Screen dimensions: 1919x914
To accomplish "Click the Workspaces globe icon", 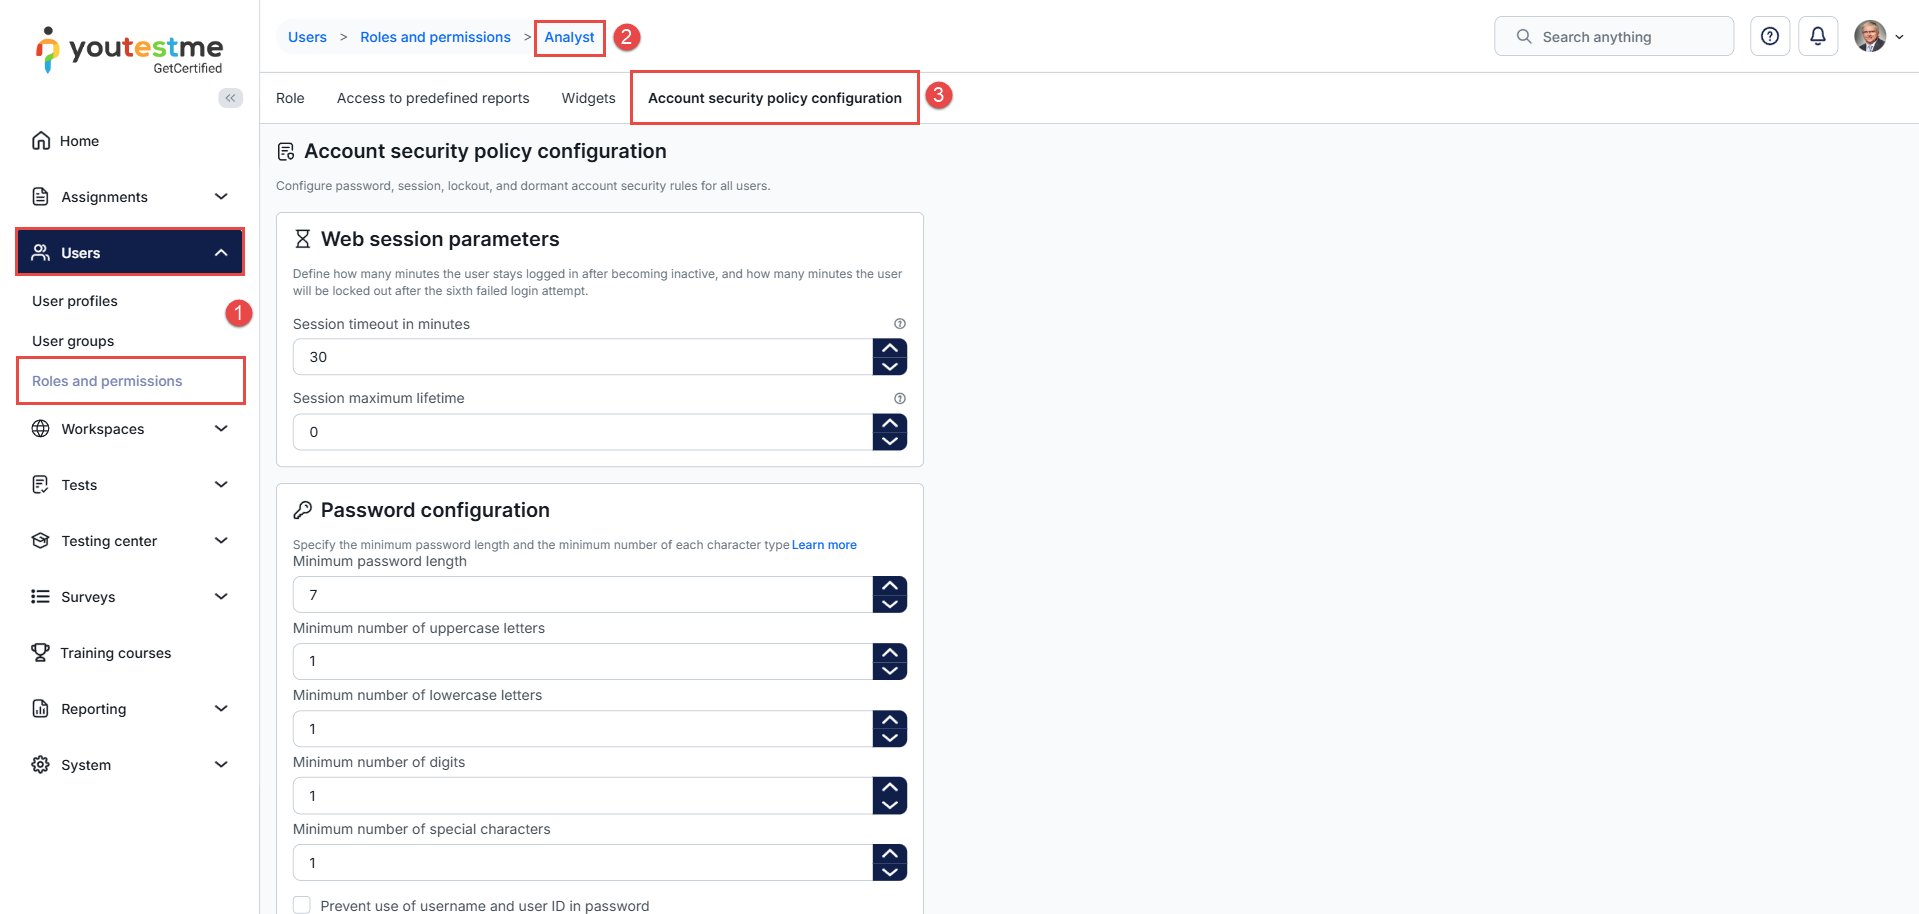I will tap(41, 429).
